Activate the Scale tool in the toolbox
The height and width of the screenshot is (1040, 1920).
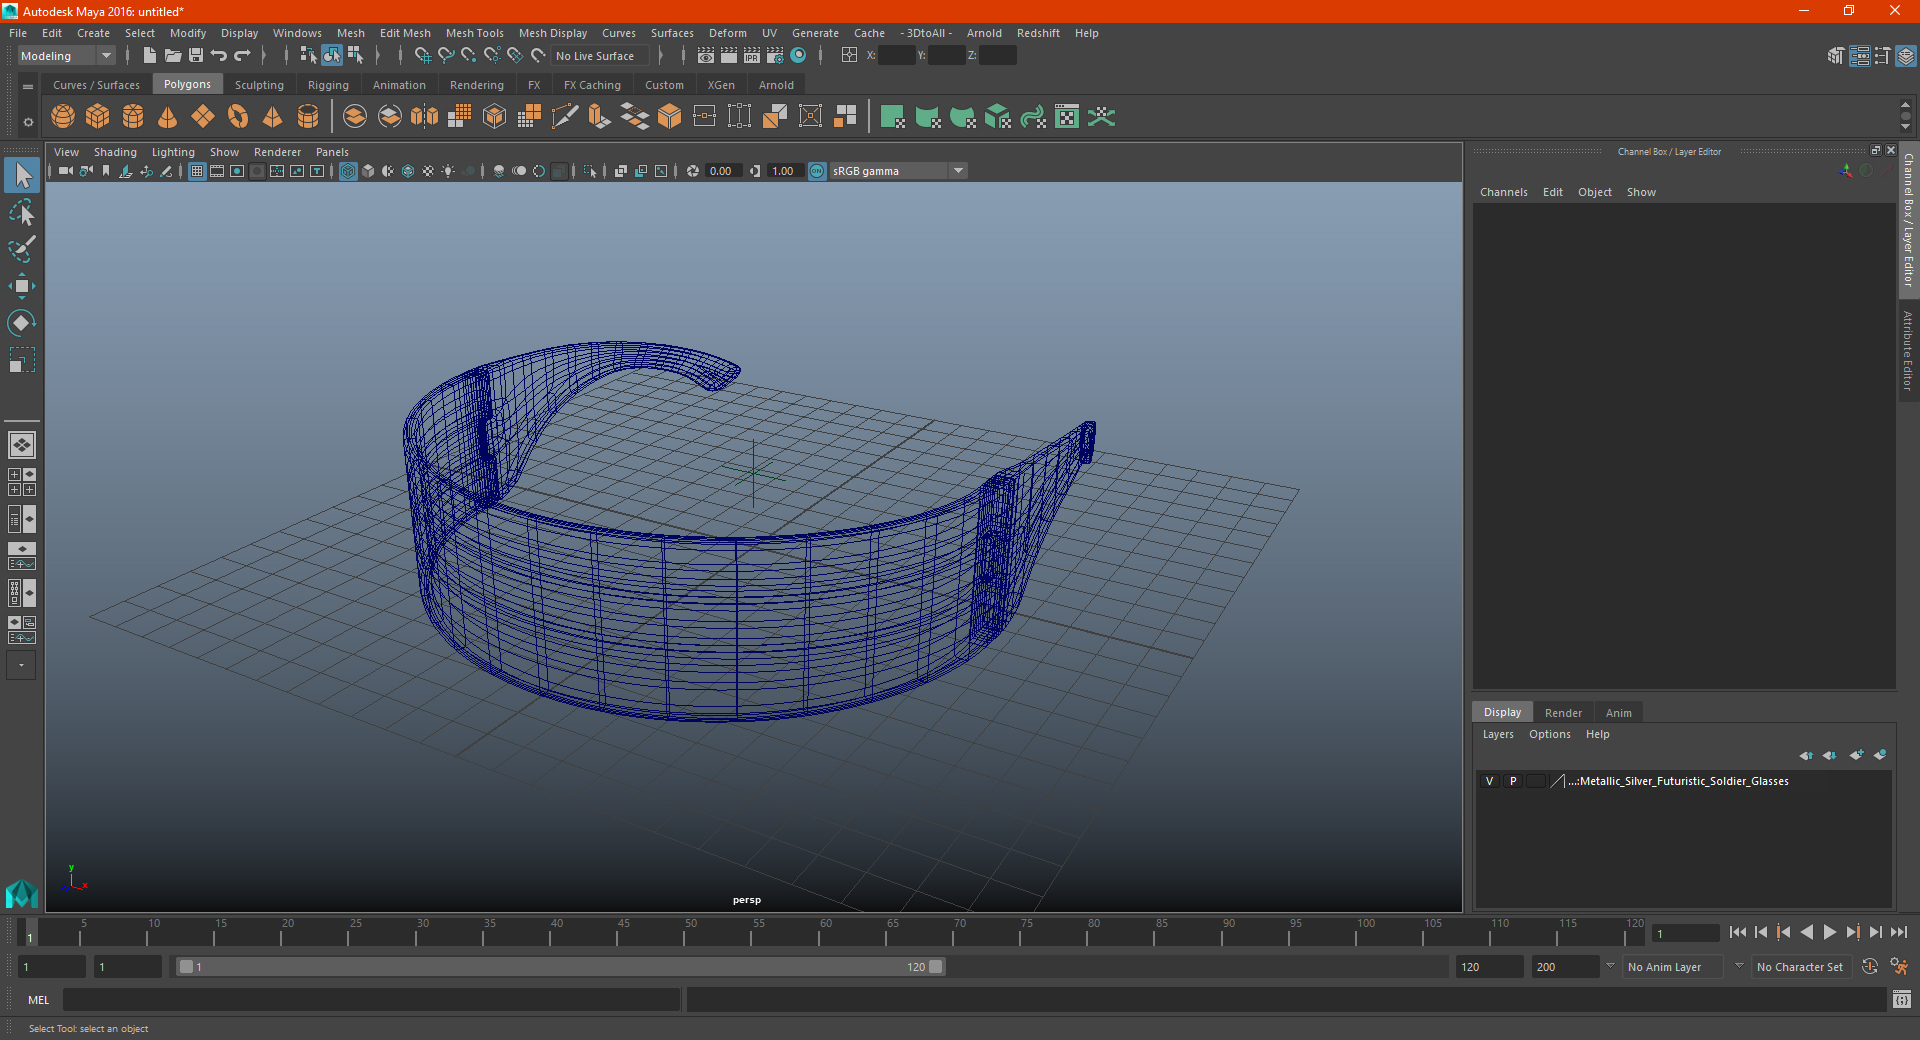[x=21, y=360]
